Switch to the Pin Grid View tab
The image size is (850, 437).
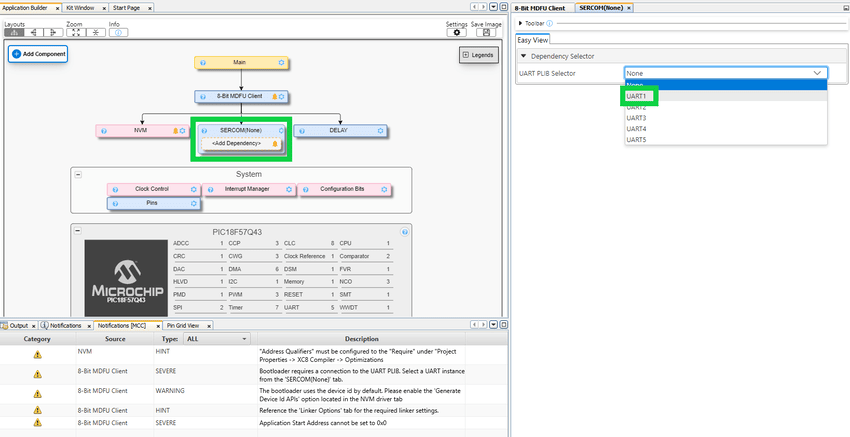(x=183, y=326)
